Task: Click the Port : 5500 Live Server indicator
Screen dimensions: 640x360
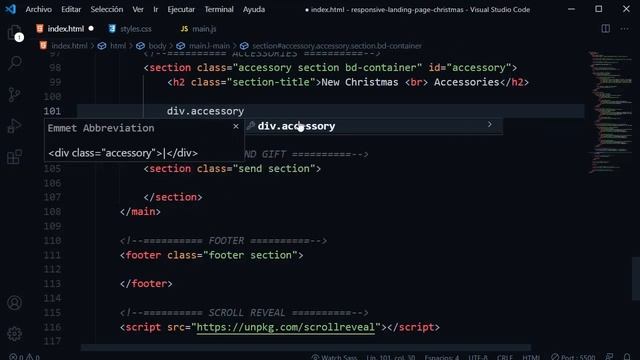Action: 573,357
